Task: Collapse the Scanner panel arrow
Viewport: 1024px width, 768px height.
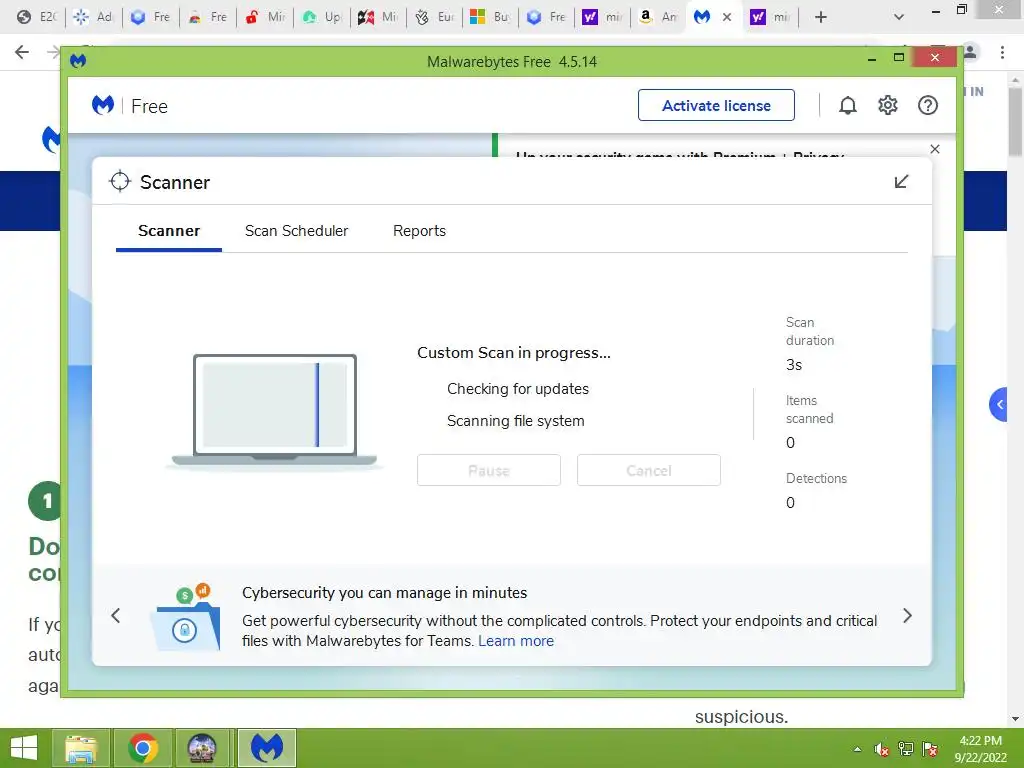Action: coord(901,182)
